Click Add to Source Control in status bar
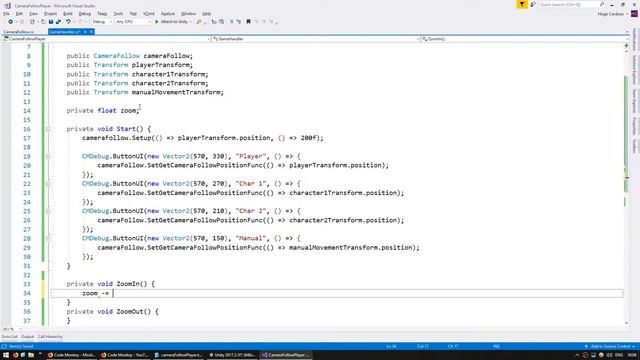Screen dimensions: 640x360 (610, 347)
